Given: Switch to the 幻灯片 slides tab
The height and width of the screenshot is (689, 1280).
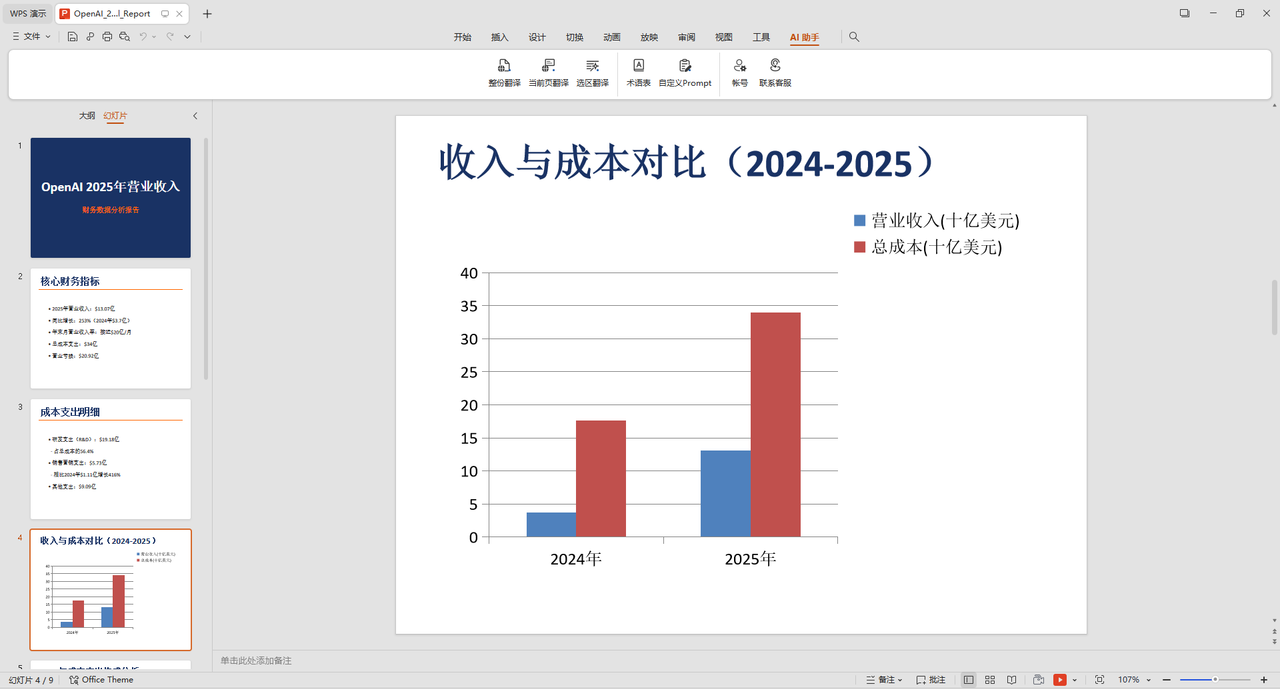Looking at the screenshot, I should point(116,116).
